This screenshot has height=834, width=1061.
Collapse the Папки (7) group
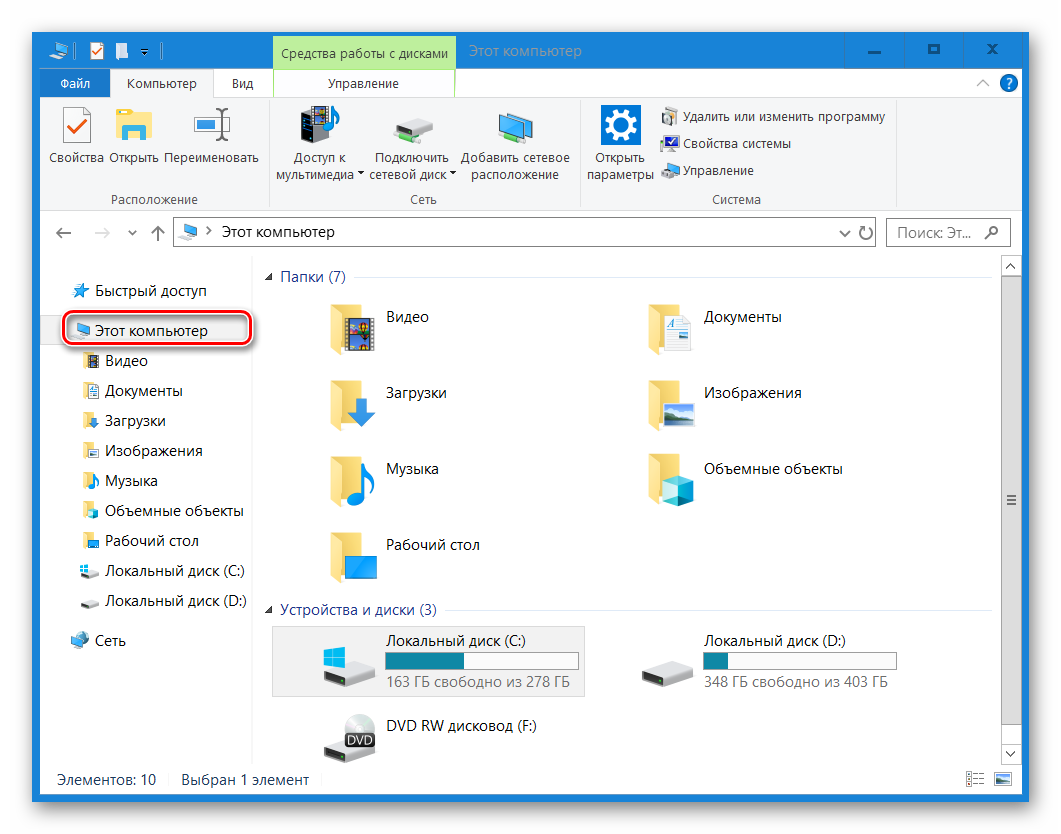269,277
